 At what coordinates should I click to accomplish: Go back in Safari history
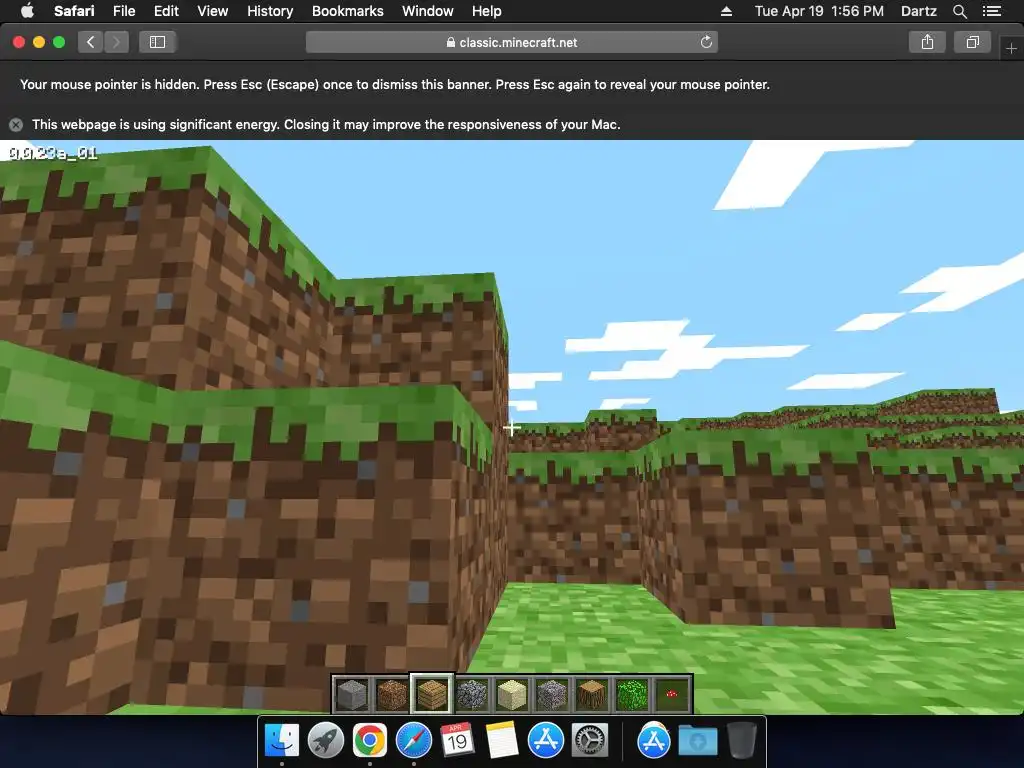coord(91,42)
